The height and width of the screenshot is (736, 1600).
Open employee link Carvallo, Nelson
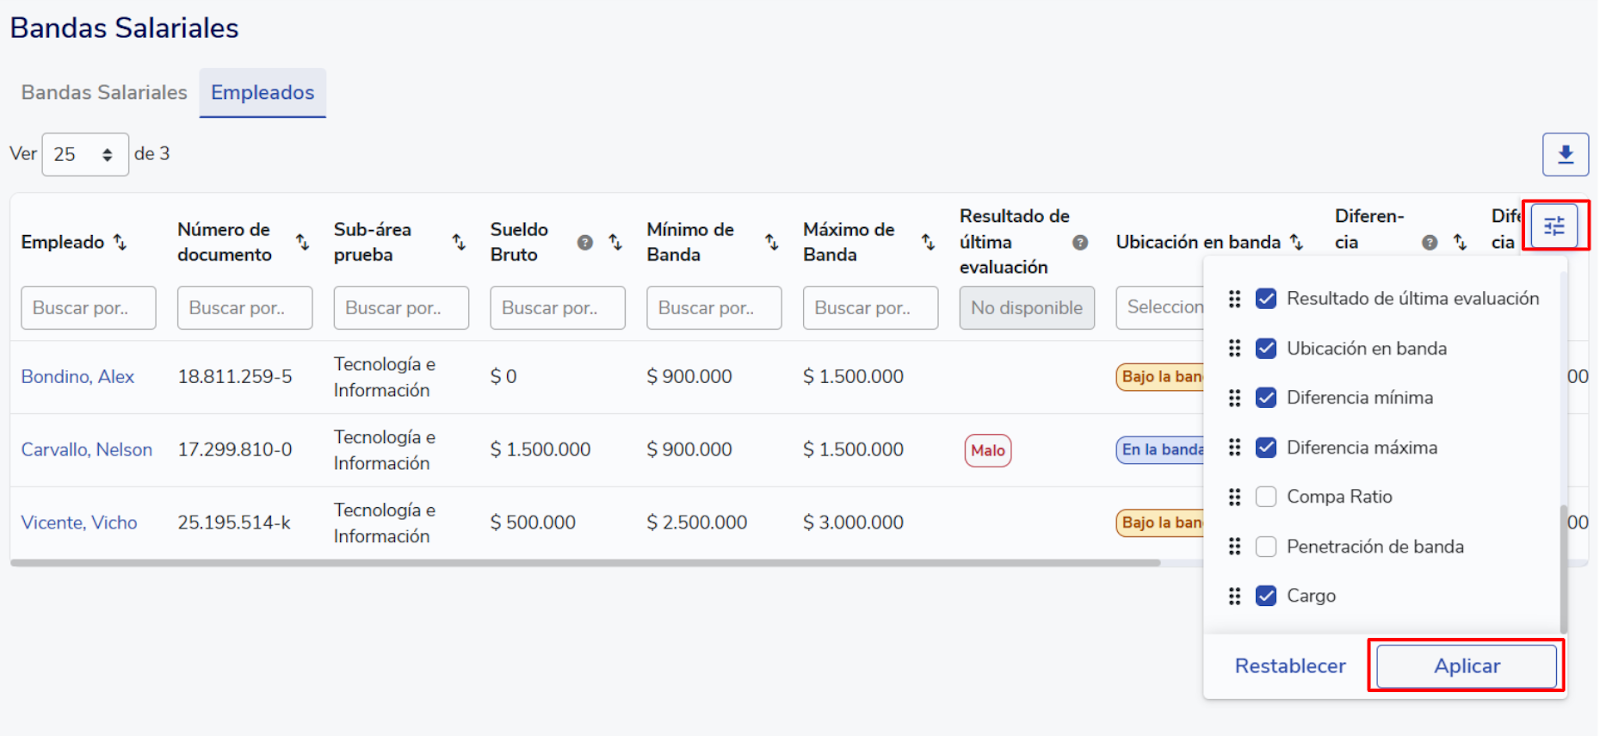pos(87,450)
